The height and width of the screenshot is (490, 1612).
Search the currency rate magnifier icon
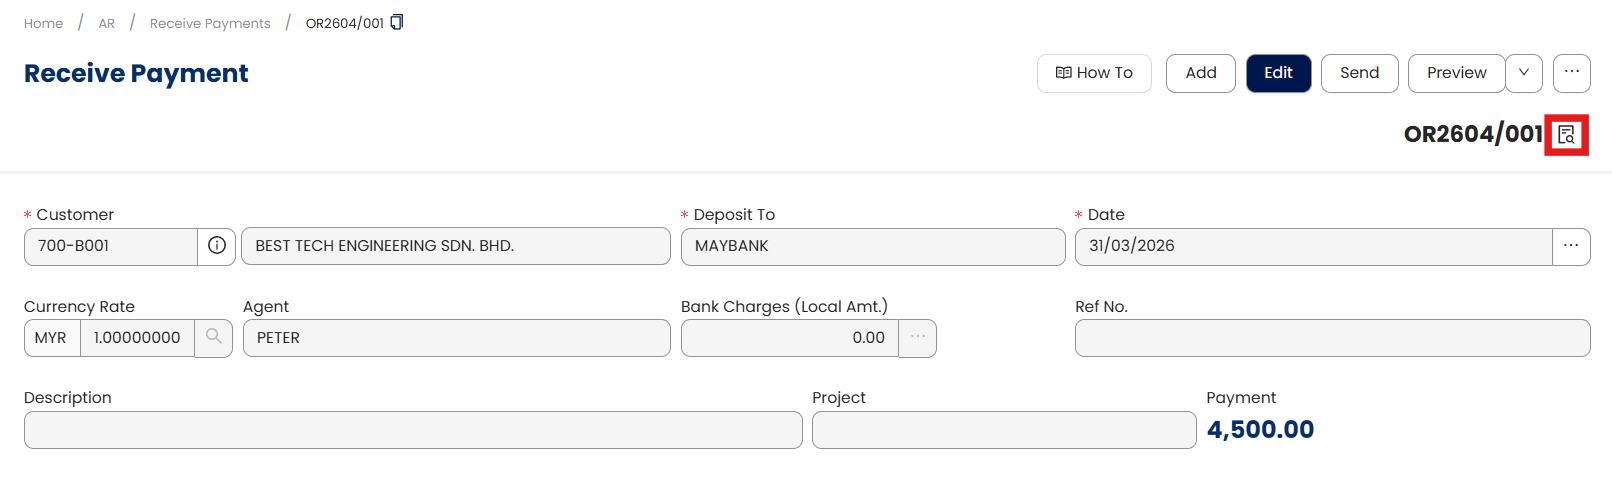[x=214, y=338]
